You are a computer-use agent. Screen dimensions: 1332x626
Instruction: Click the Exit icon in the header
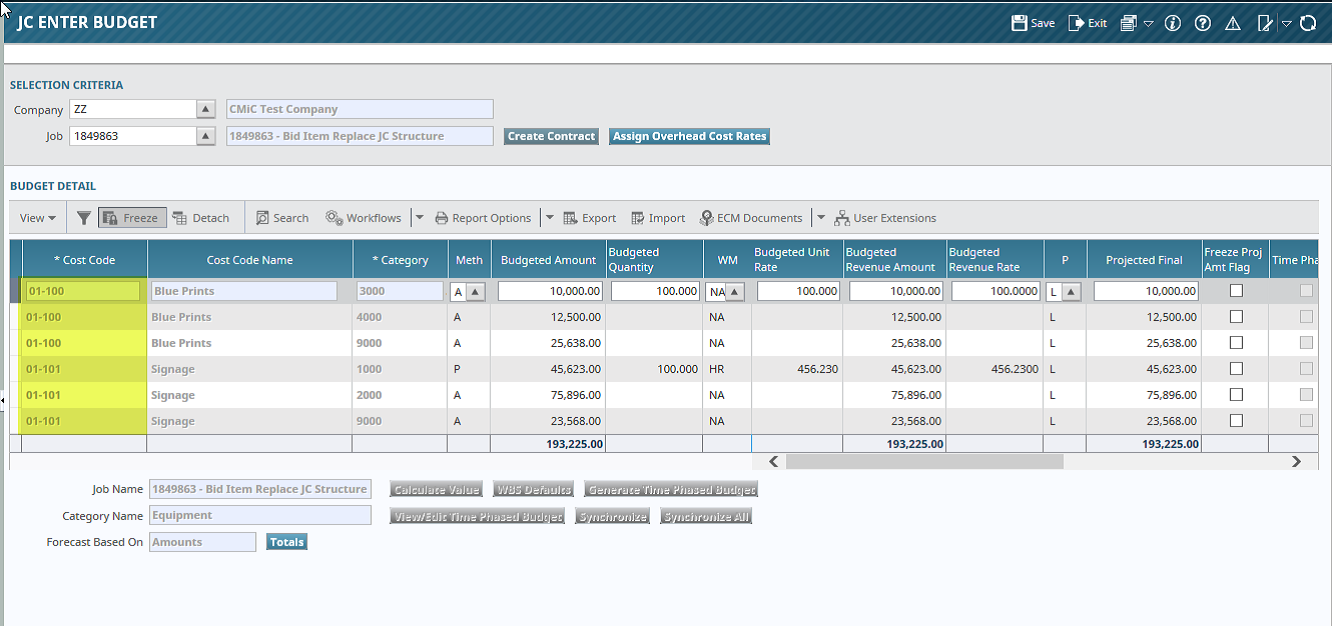(1086, 21)
